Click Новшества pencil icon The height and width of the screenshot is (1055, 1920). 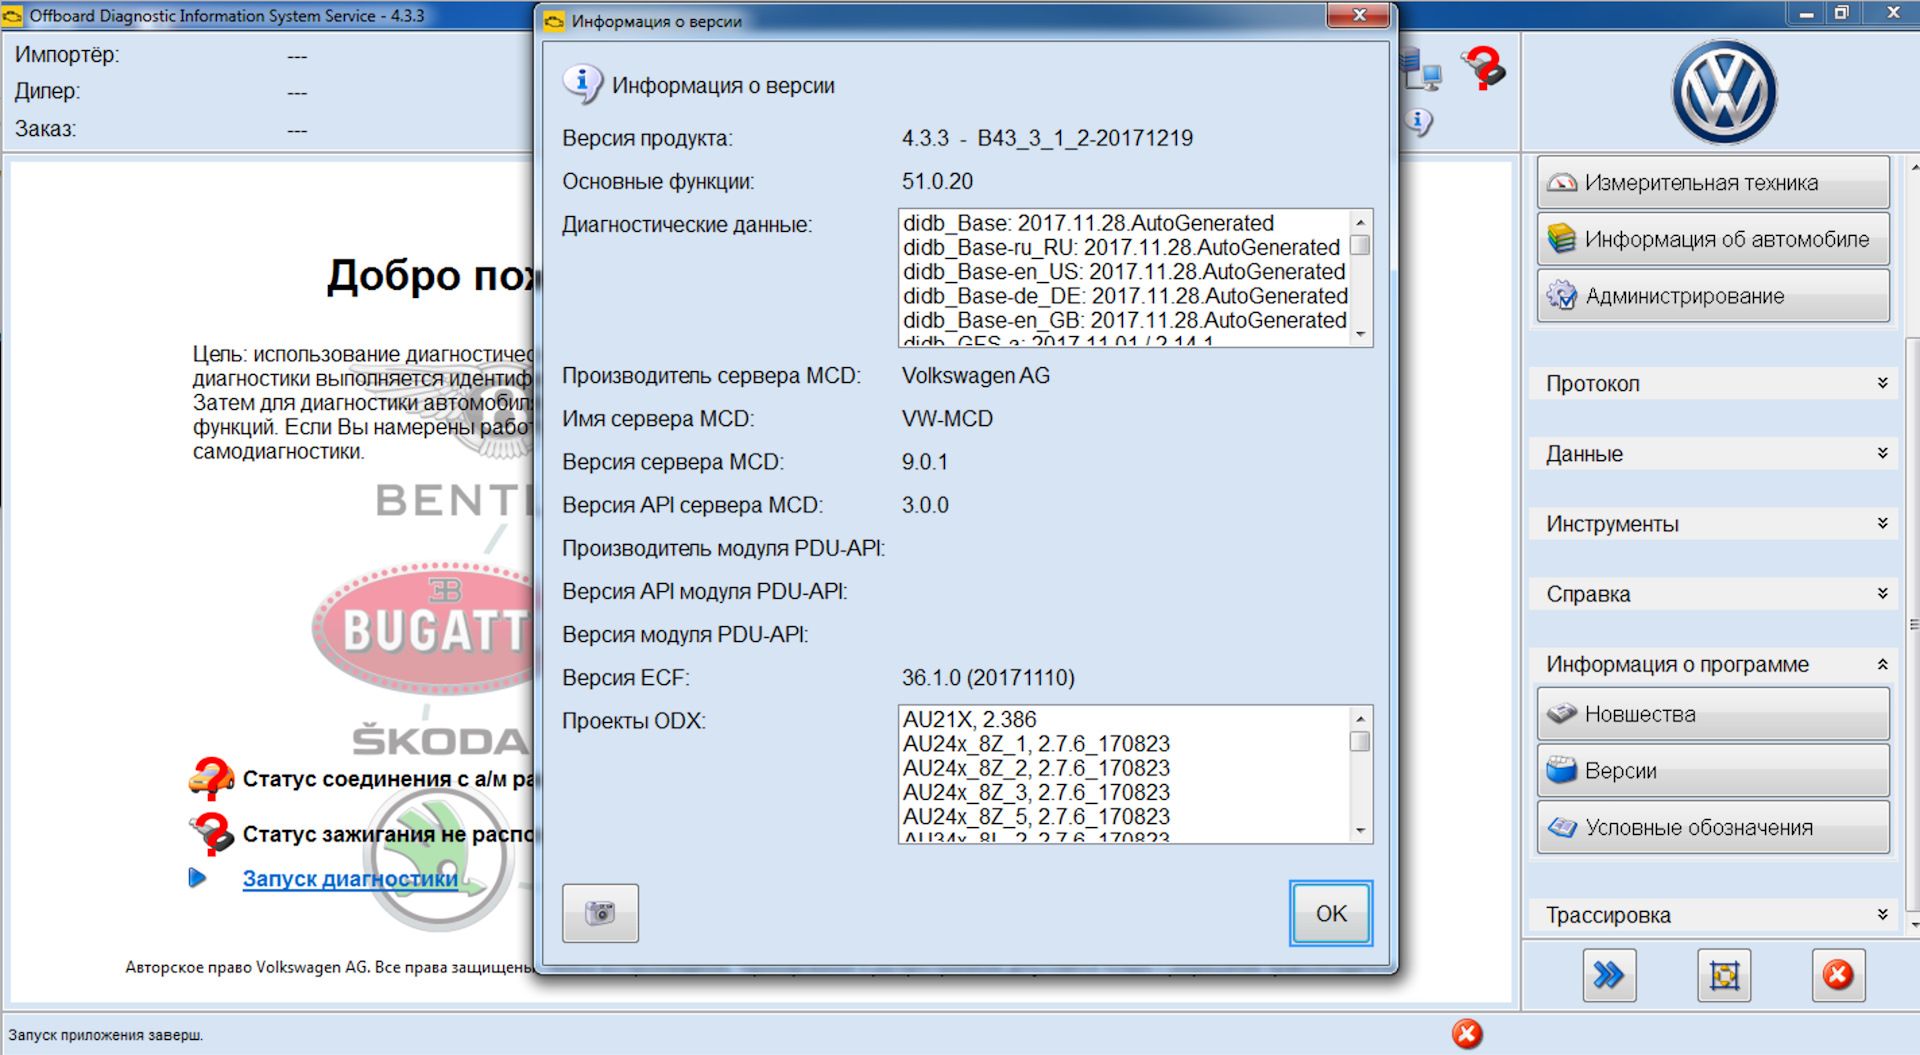(x=1561, y=714)
